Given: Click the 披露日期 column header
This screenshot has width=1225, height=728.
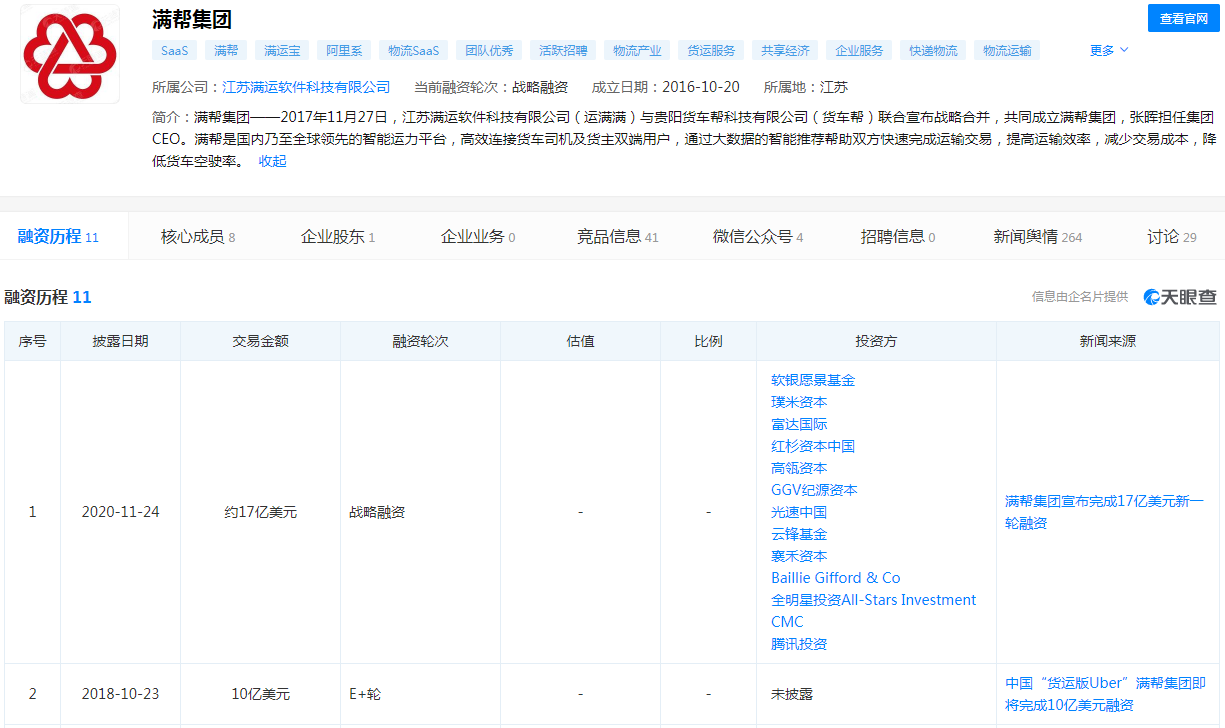Looking at the screenshot, I should point(120,341).
